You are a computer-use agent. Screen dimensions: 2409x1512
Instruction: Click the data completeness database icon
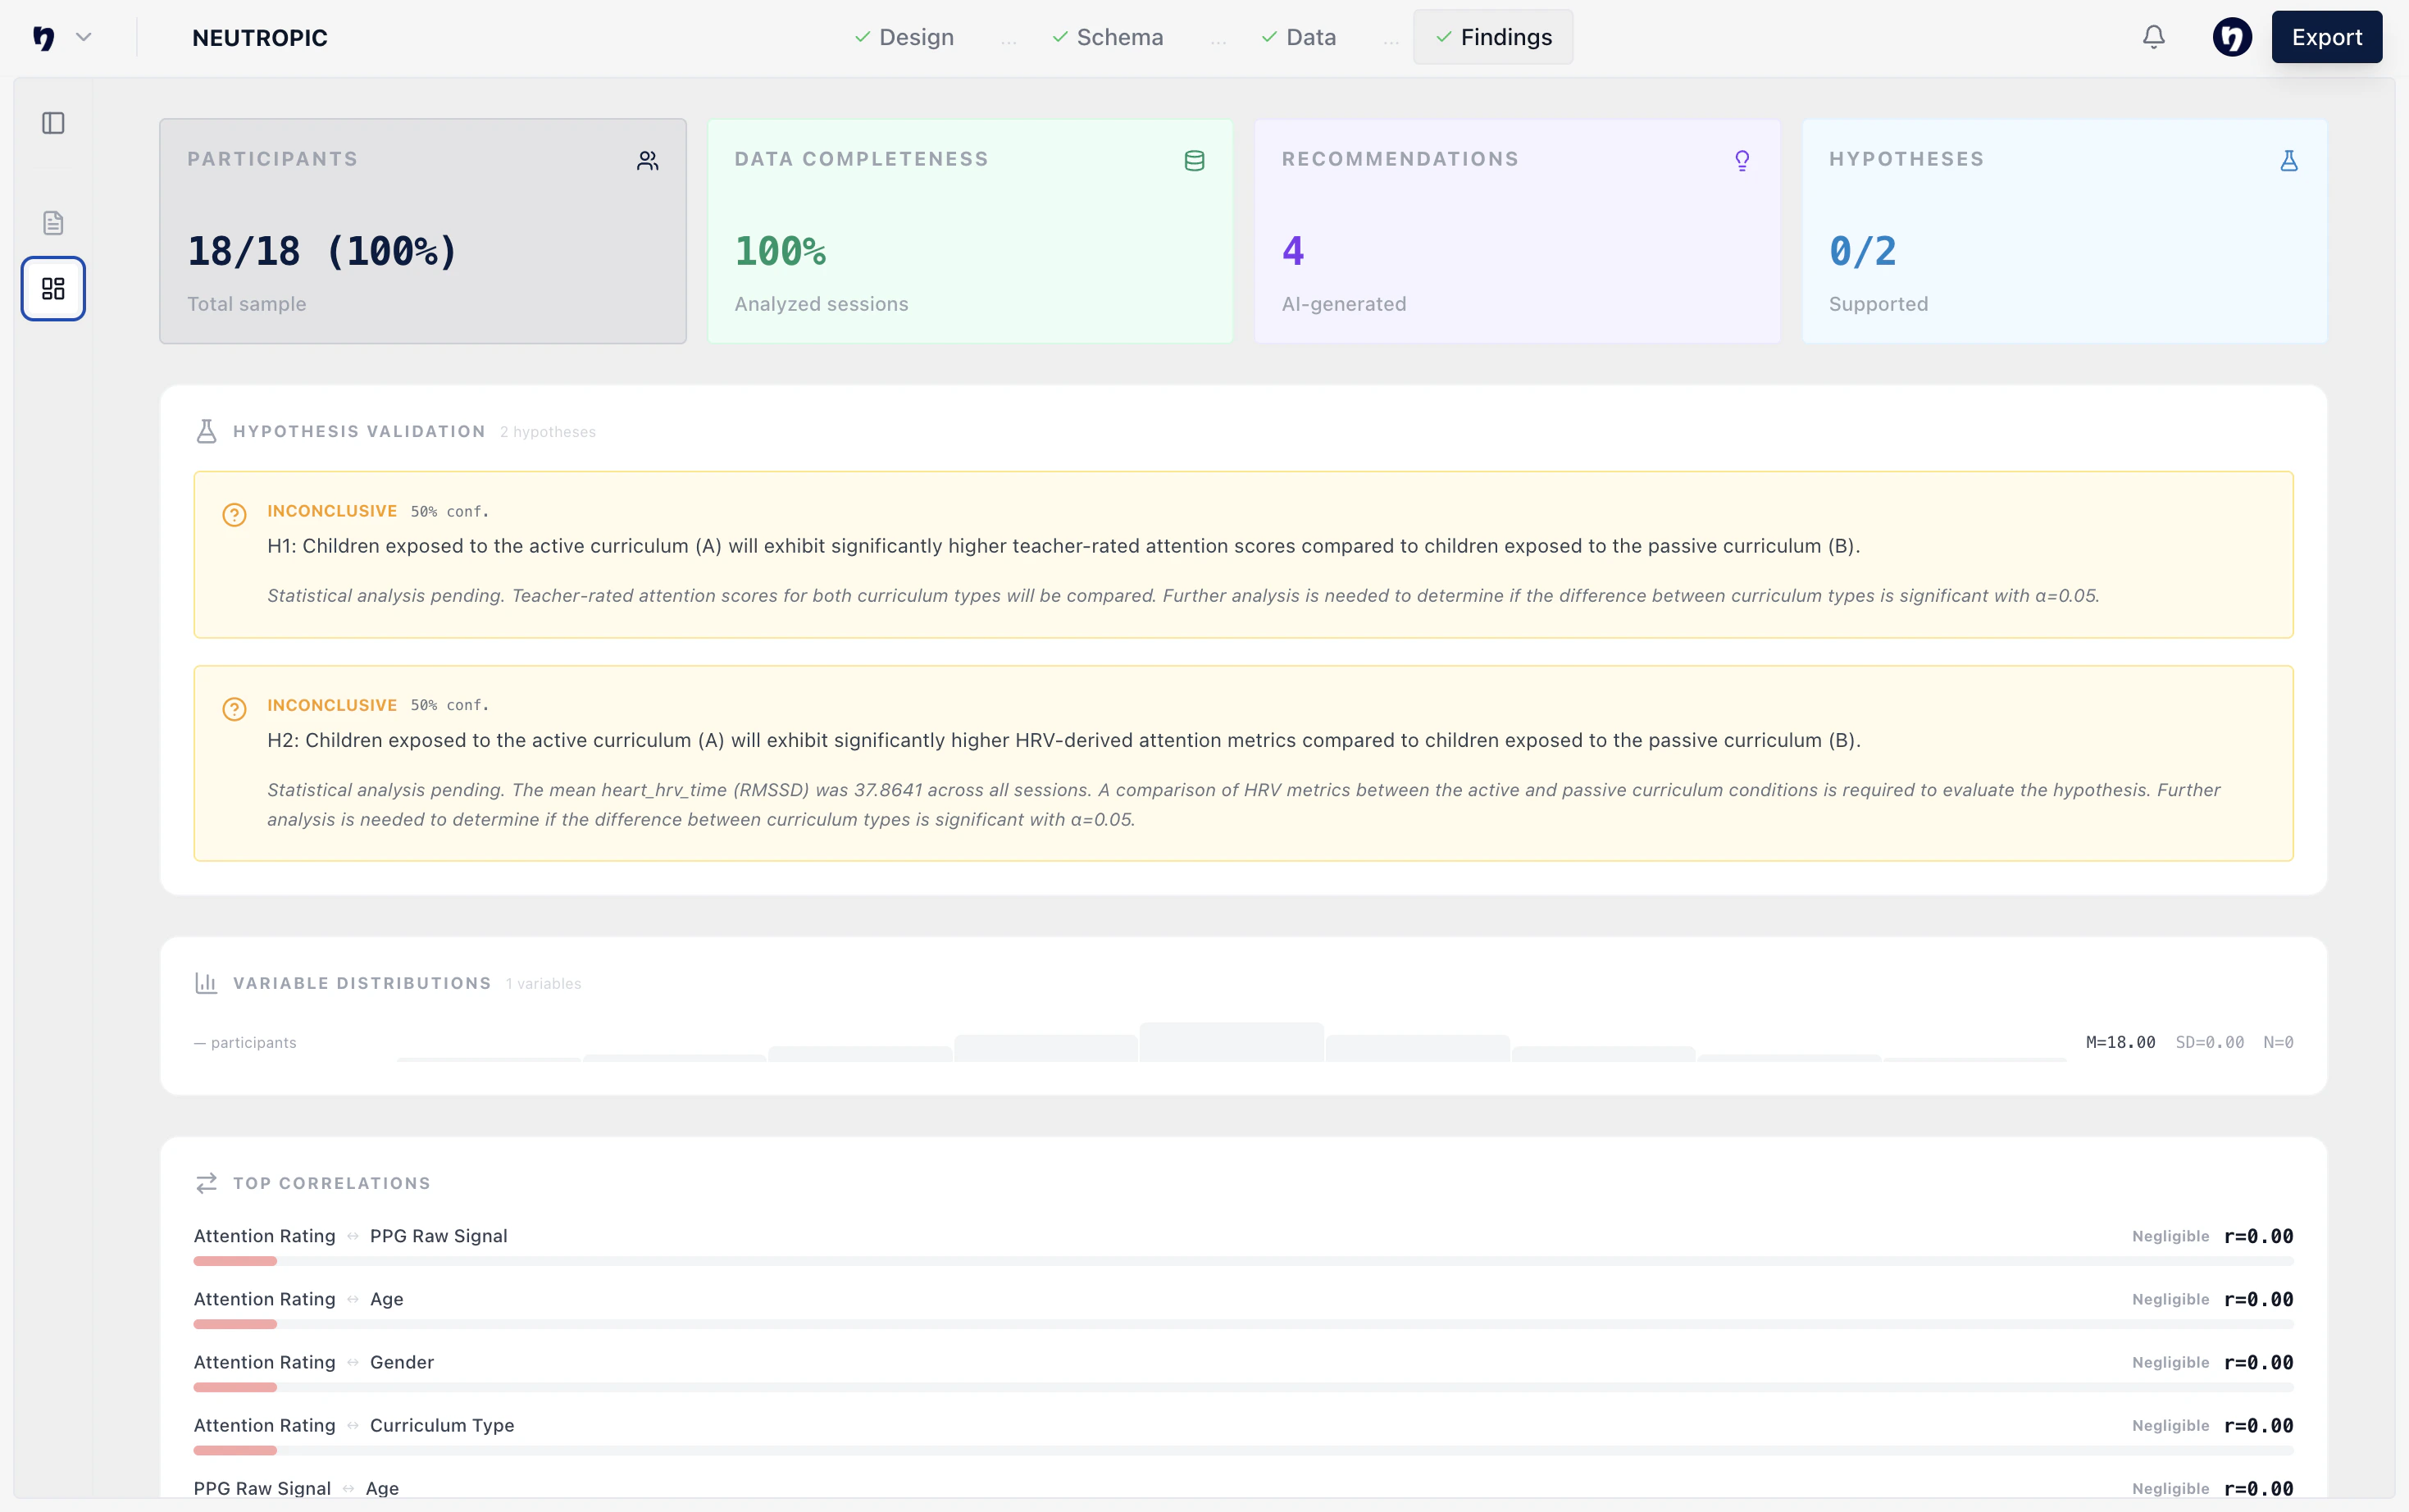pyautogui.click(x=1194, y=161)
